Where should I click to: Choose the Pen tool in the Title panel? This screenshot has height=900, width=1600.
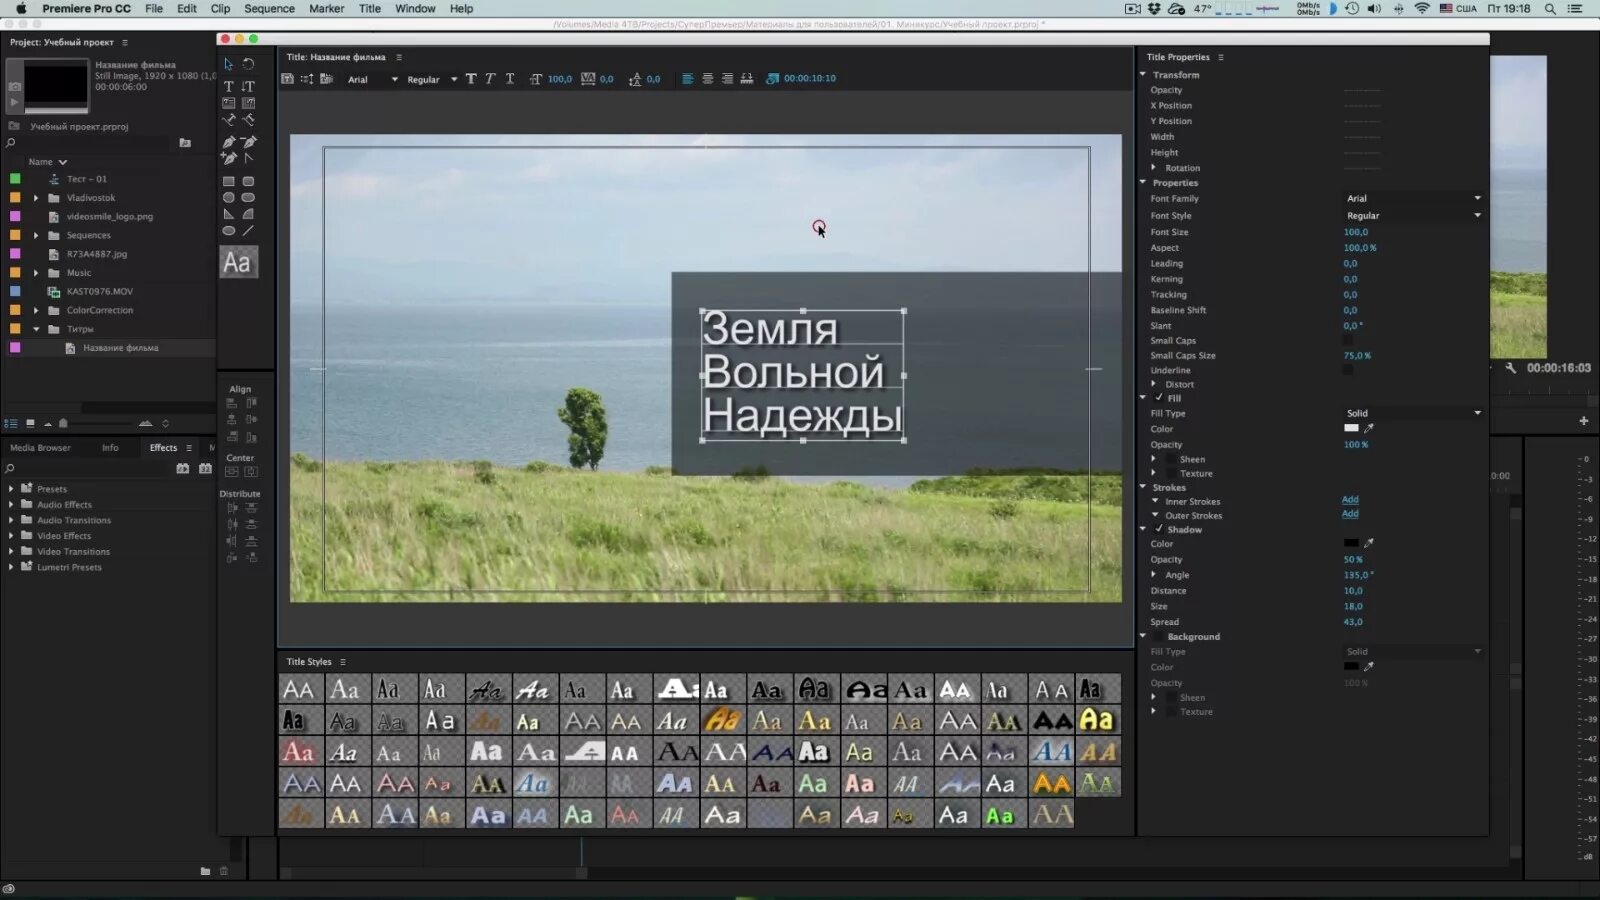click(x=229, y=141)
